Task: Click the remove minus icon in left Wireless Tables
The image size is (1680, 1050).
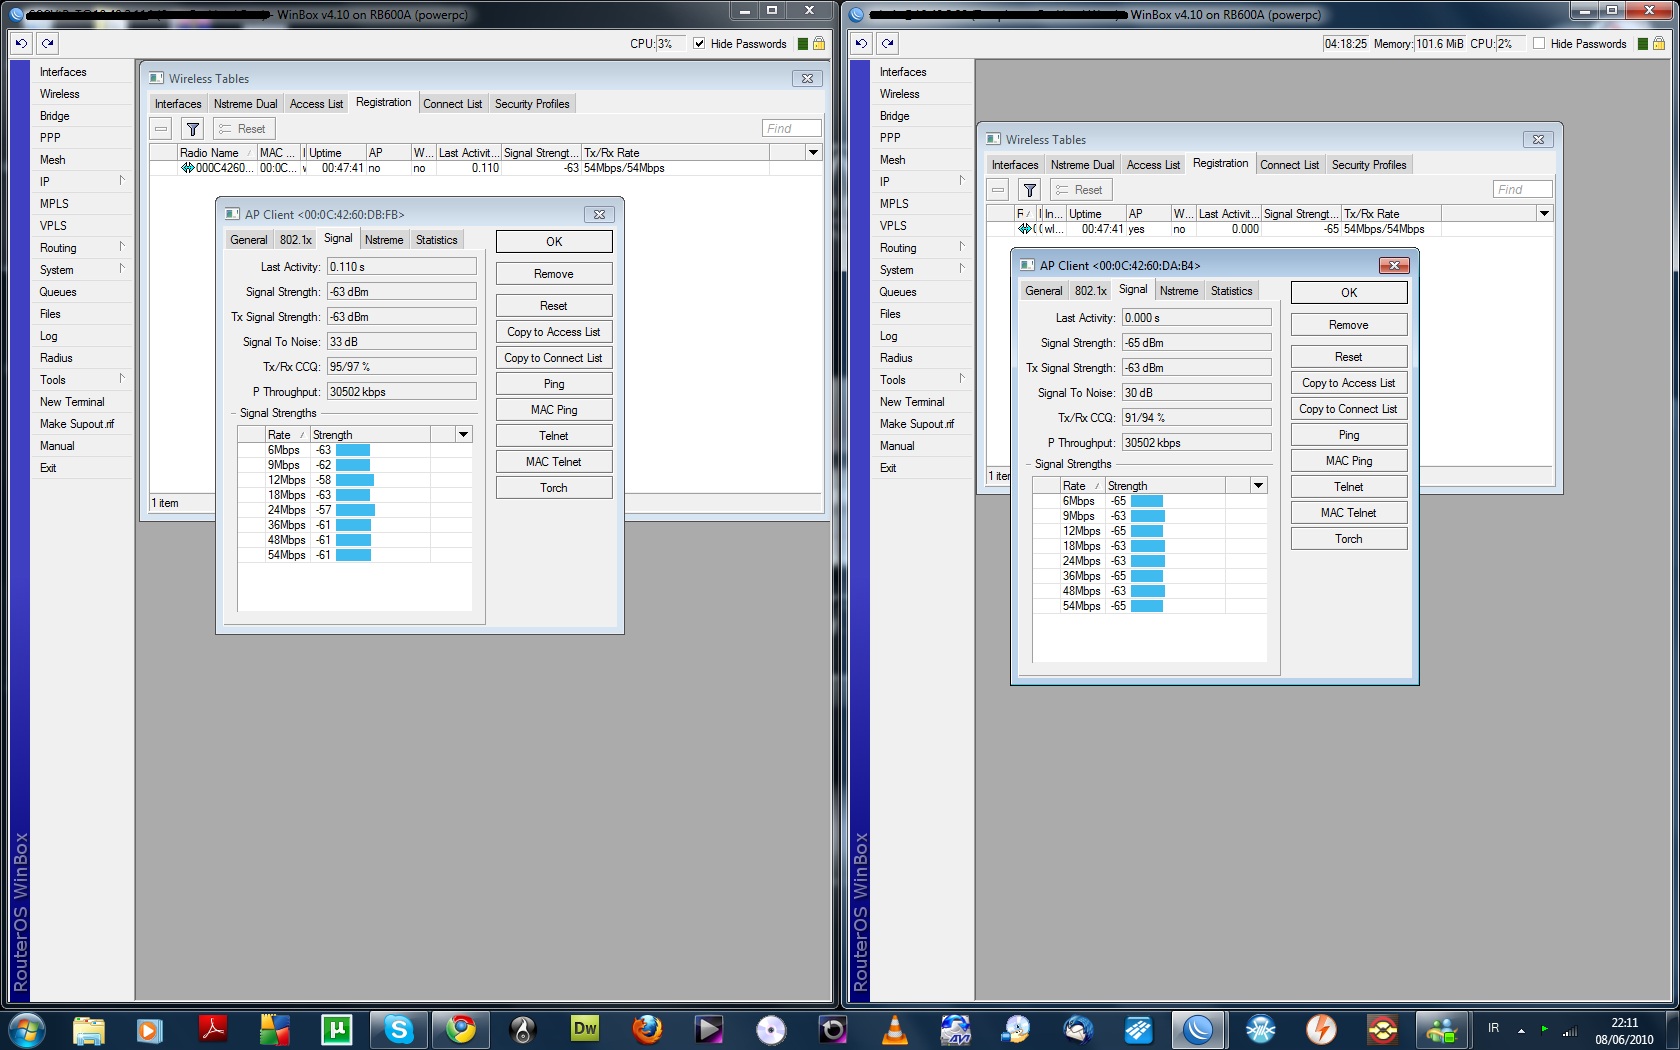Action: [x=161, y=129]
